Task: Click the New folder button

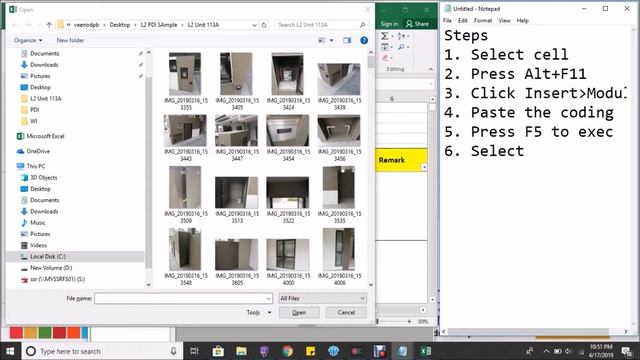Action: tap(70, 40)
